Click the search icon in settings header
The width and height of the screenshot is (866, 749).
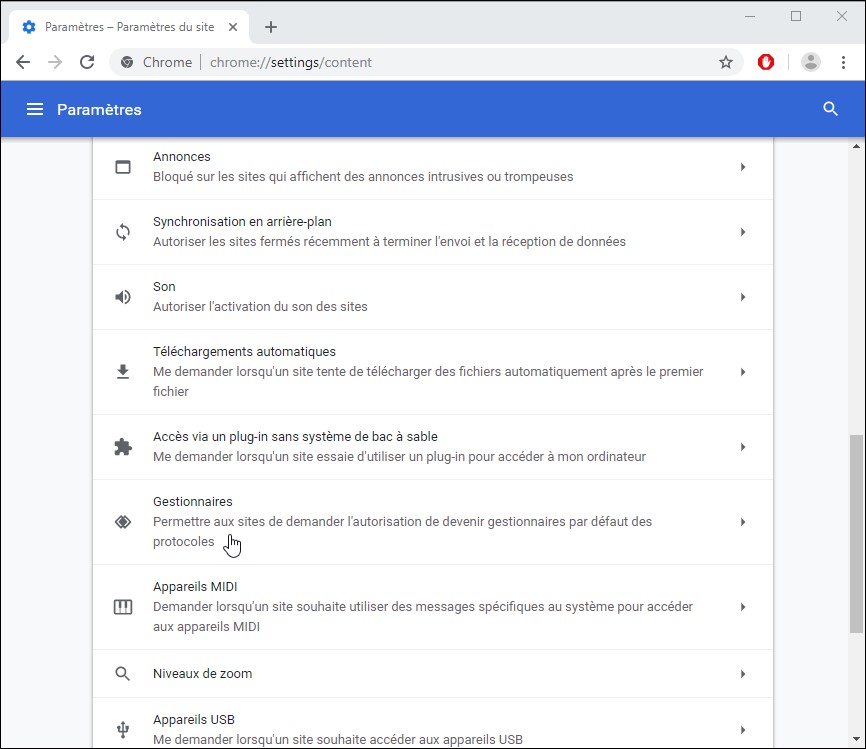(x=830, y=109)
